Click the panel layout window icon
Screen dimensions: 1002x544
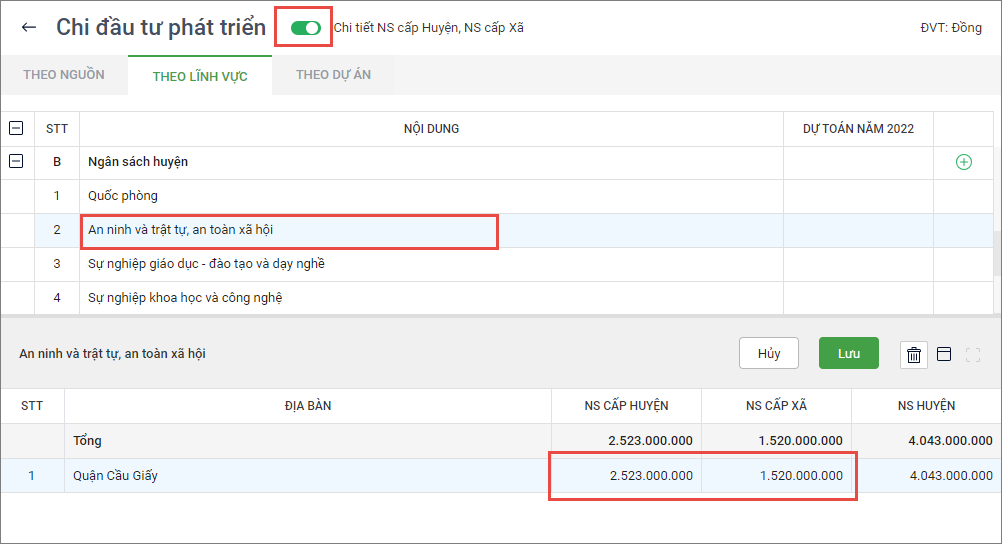click(943, 354)
